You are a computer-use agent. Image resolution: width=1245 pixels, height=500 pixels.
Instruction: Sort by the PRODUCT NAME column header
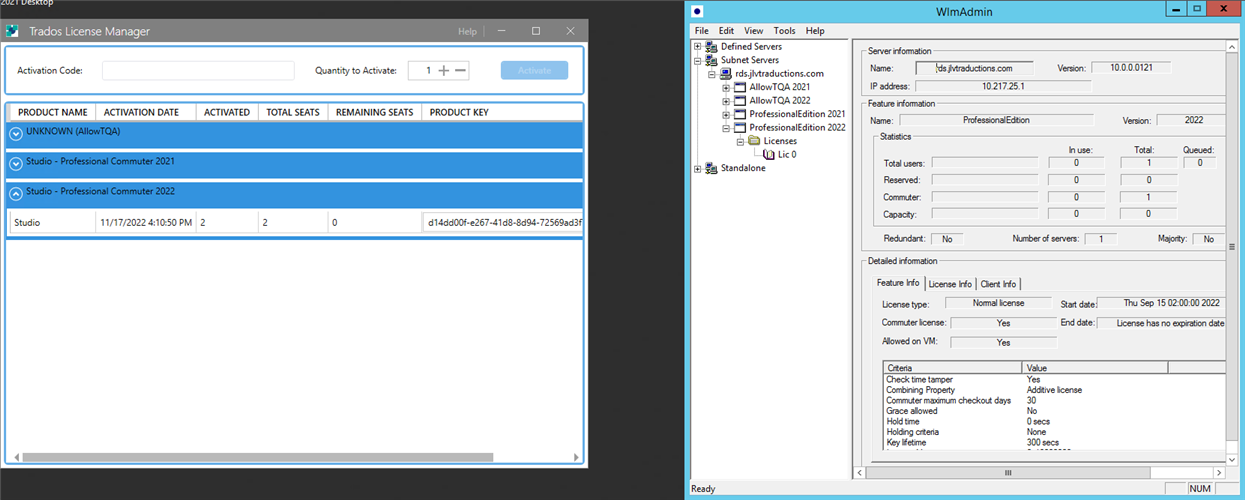(x=53, y=112)
